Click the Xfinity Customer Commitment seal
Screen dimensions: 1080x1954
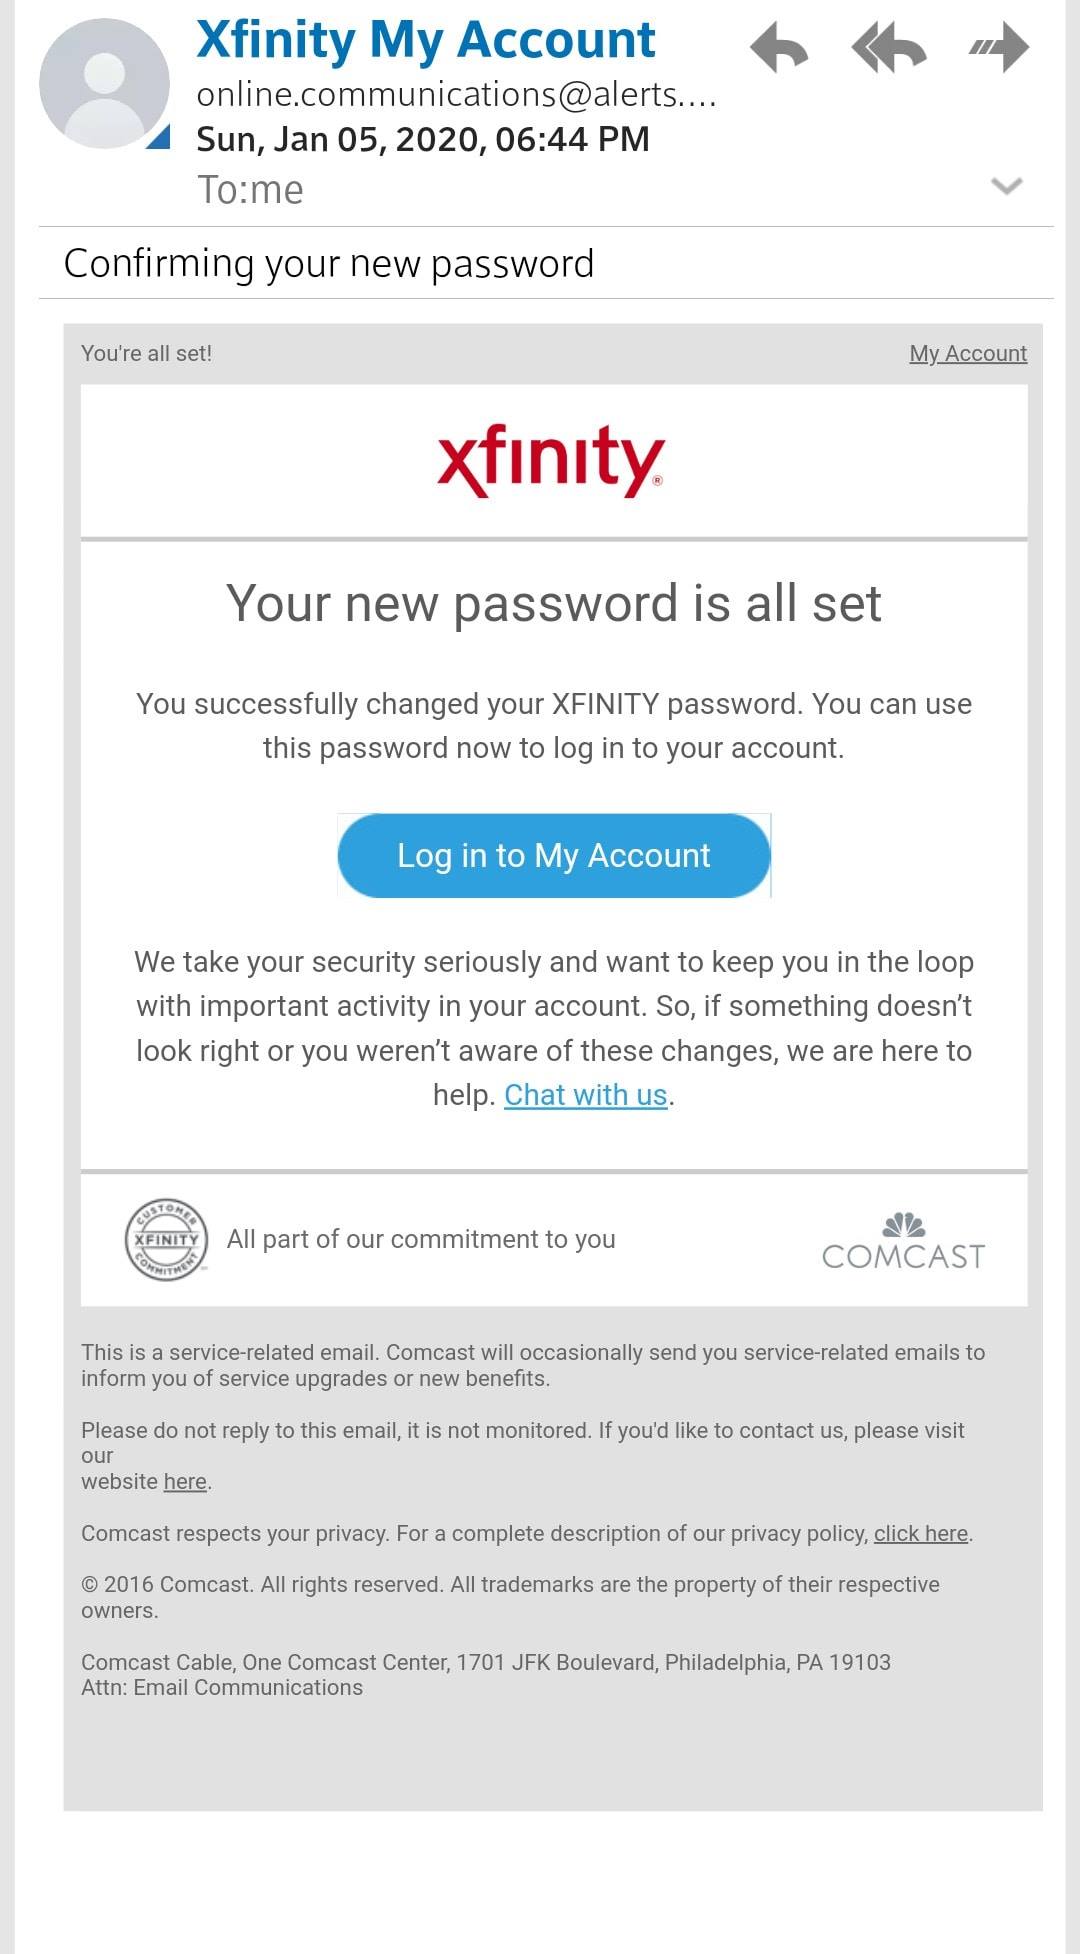click(x=166, y=1239)
